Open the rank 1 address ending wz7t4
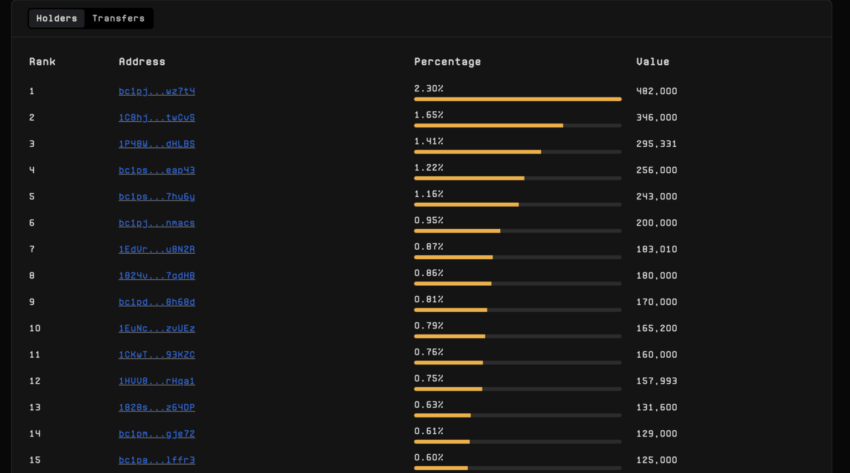The image size is (850, 473). click(157, 91)
